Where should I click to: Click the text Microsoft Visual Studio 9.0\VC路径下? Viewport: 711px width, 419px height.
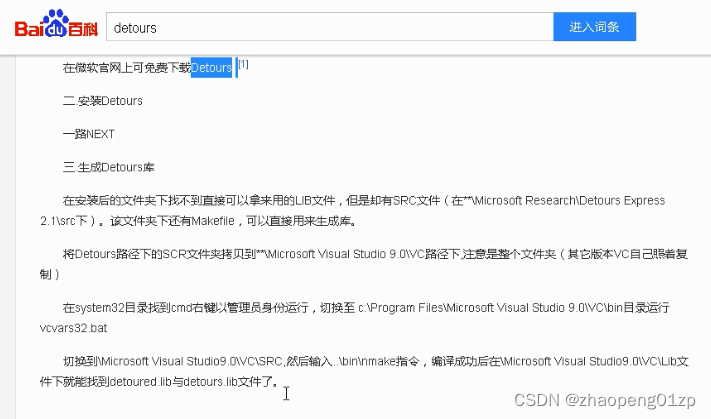[x=364, y=254]
